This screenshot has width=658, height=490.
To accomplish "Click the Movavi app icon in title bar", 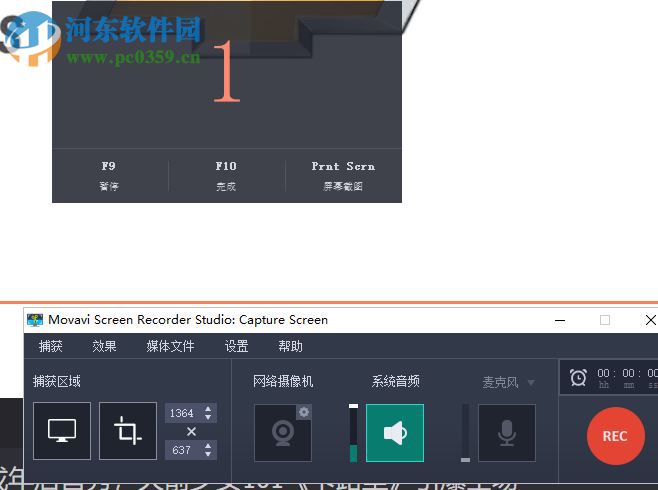I will pyautogui.click(x=35, y=320).
